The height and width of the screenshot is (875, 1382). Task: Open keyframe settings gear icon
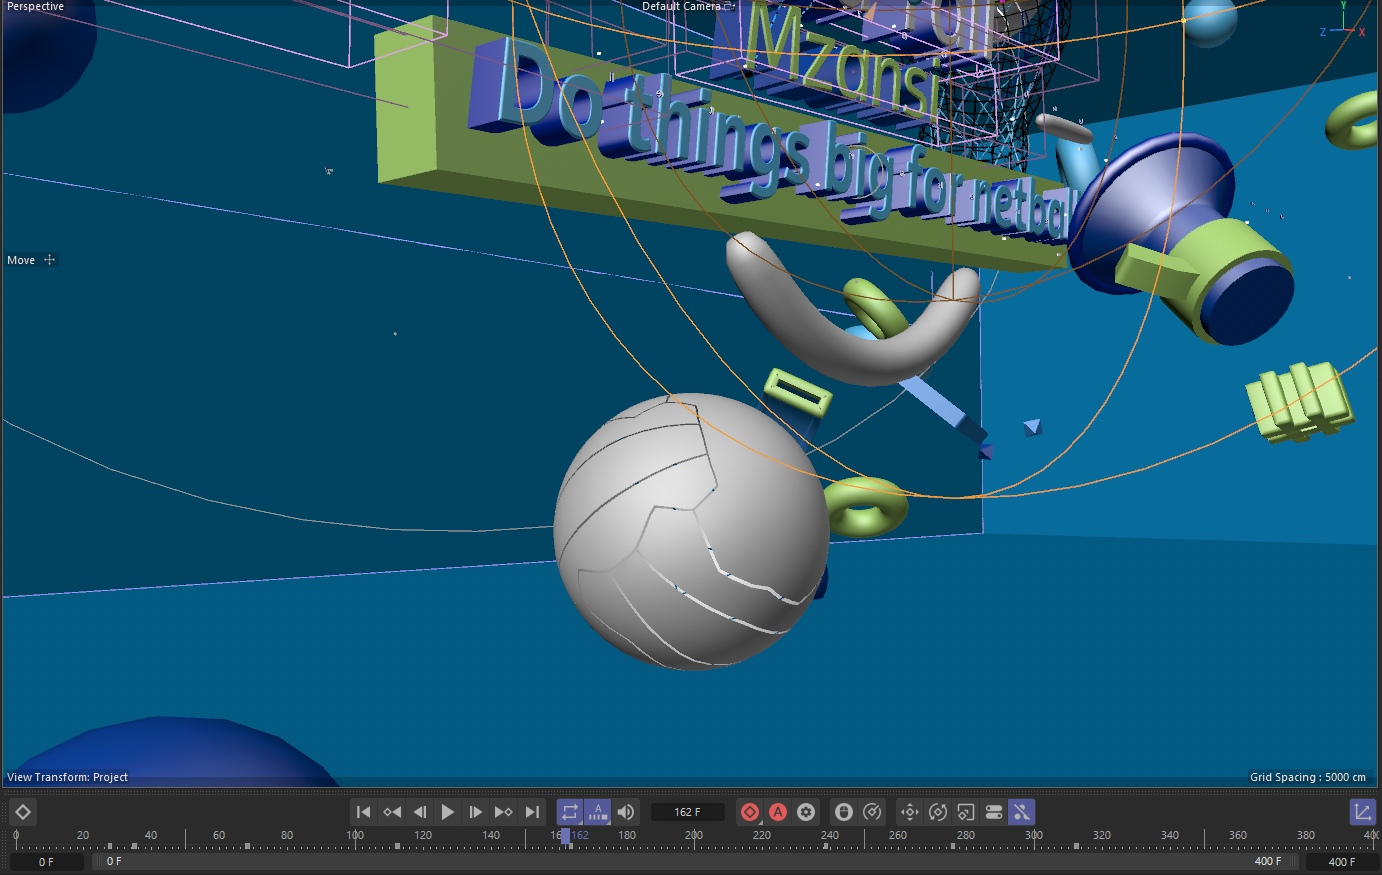806,812
